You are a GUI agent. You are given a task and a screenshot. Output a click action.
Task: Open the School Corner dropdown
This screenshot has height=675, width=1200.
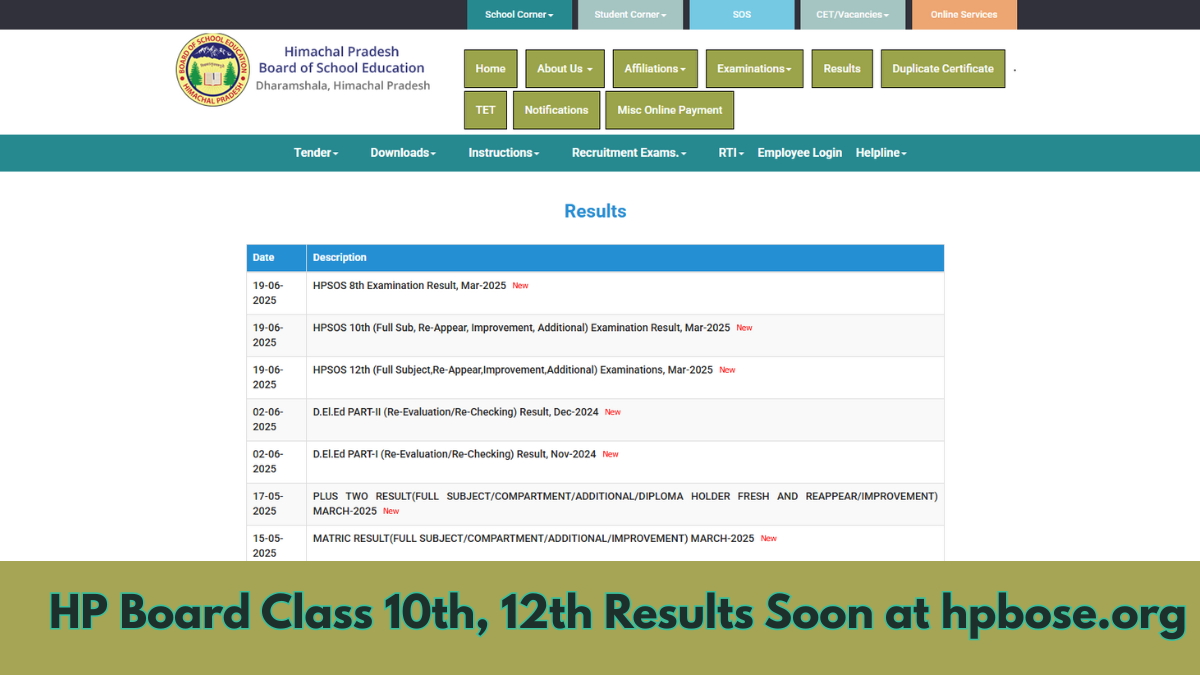click(x=519, y=15)
